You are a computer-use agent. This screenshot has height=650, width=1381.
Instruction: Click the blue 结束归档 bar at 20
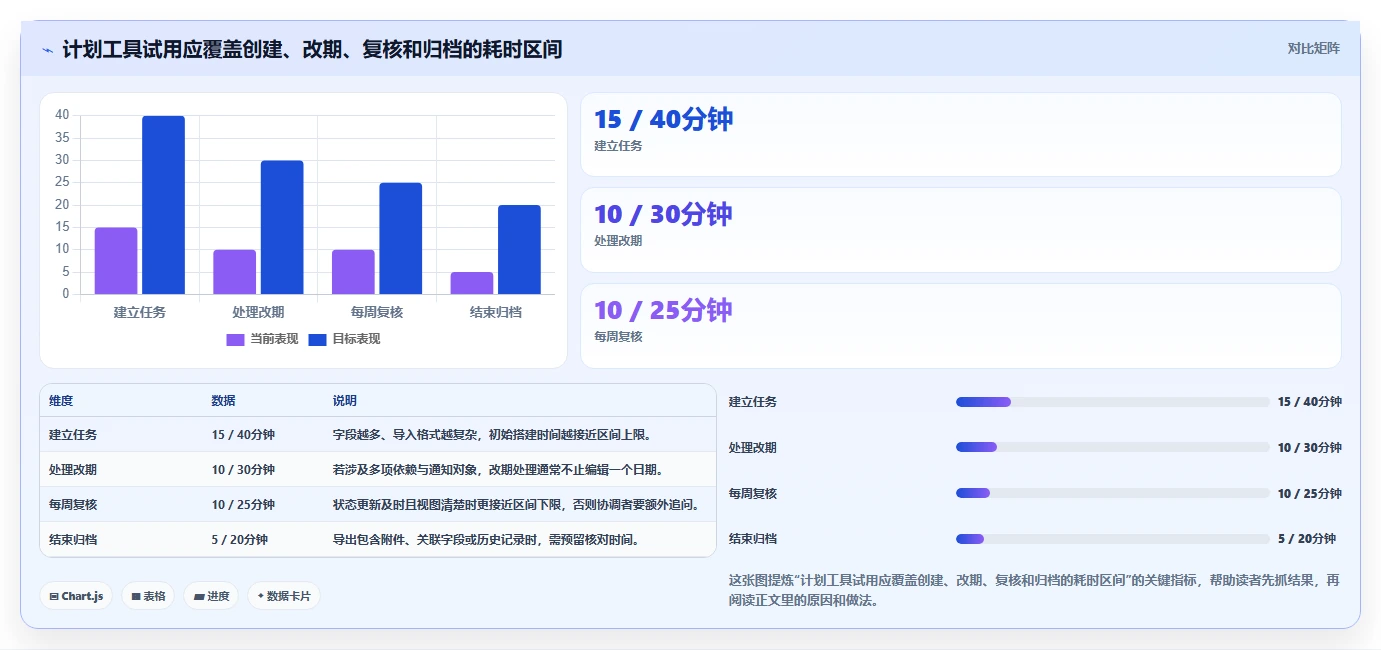tap(519, 250)
